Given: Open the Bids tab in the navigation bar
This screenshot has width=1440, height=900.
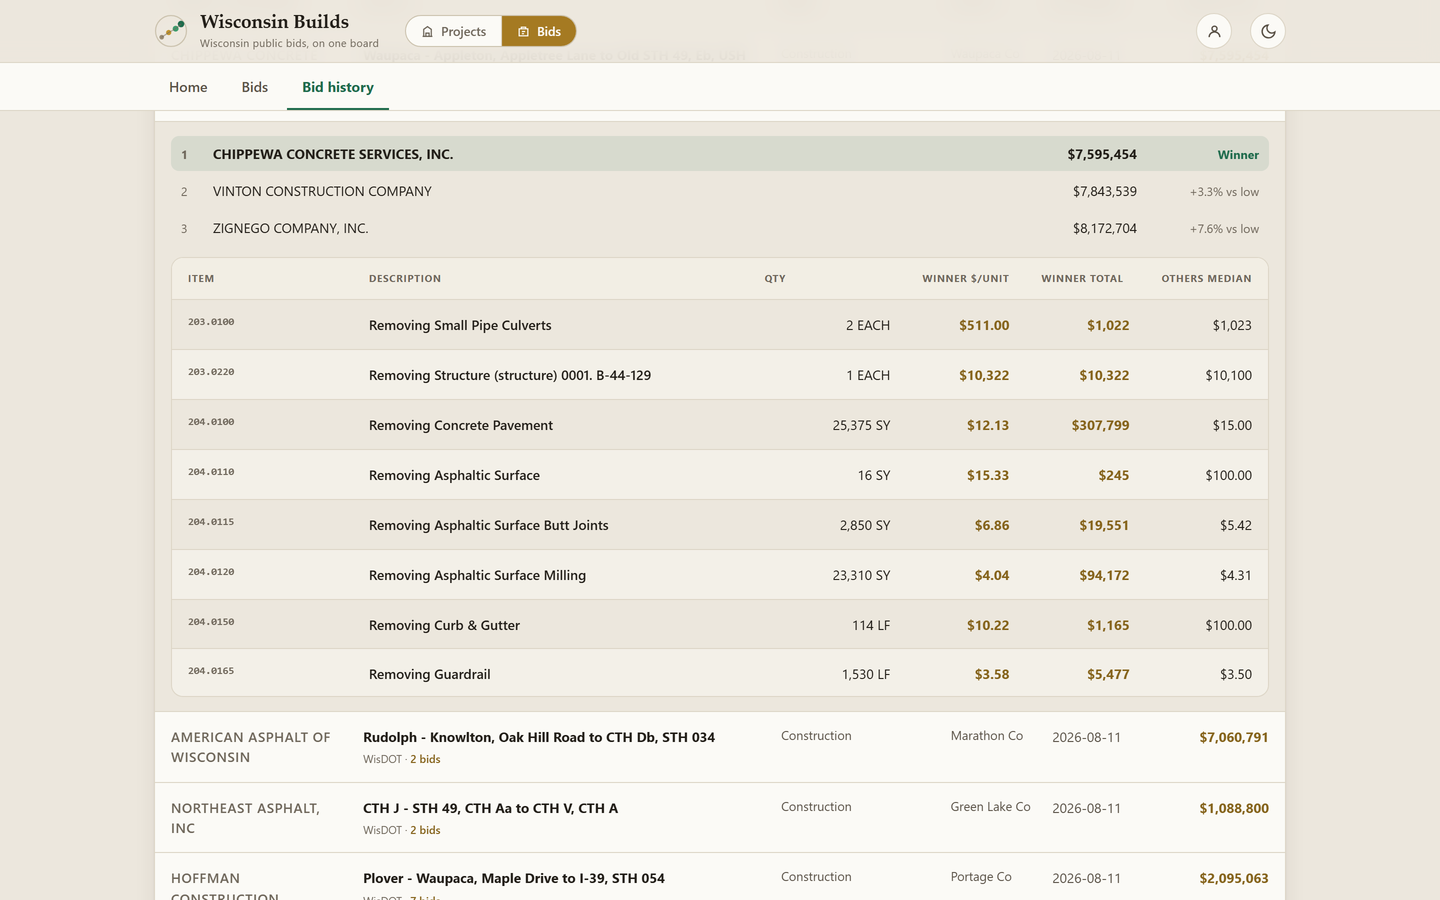Looking at the screenshot, I should pyautogui.click(x=255, y=87).
